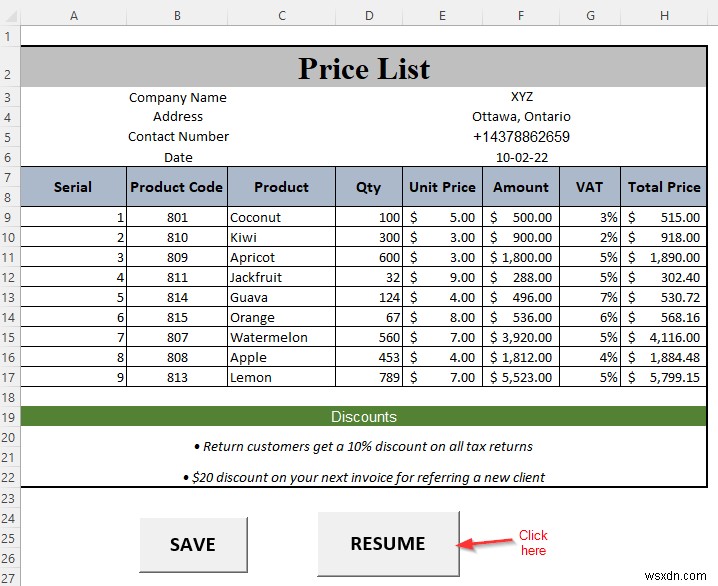The image size is (718, 586).
Task: Select column H header
Action: point(664,16)
